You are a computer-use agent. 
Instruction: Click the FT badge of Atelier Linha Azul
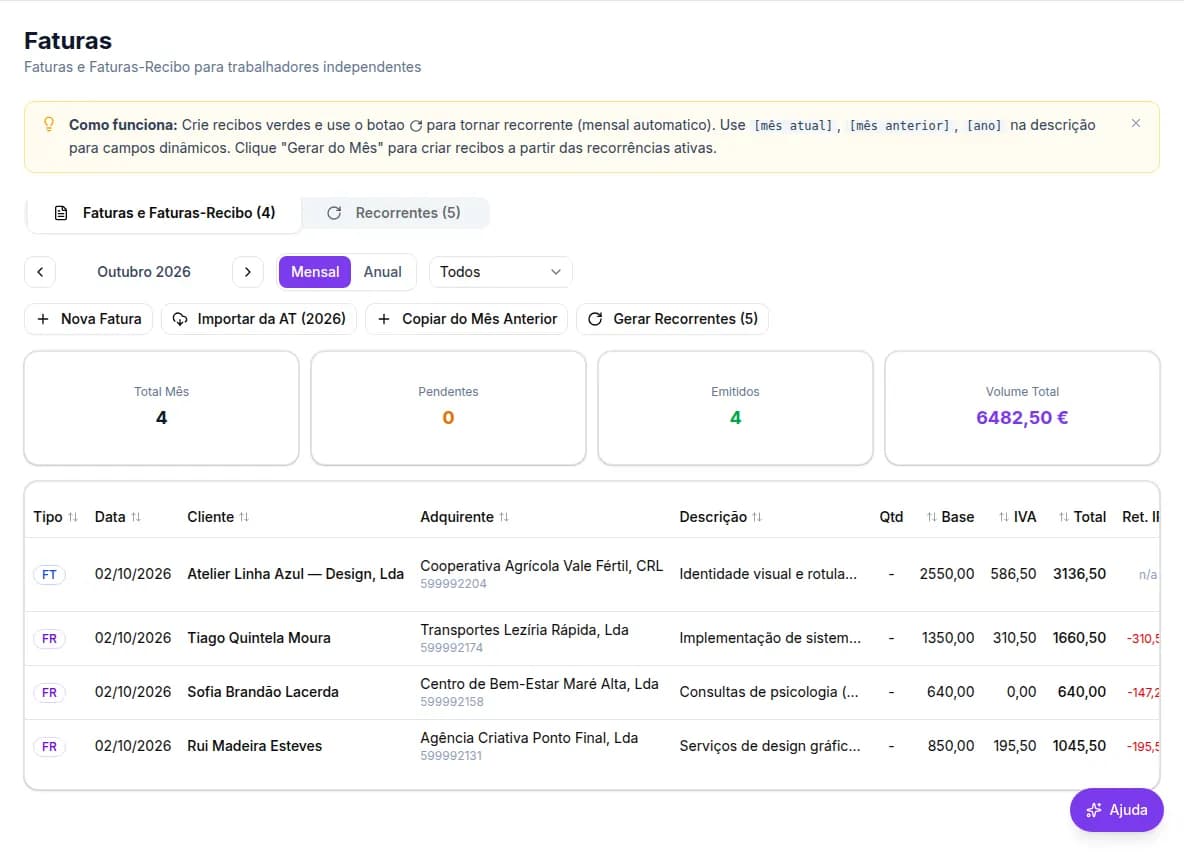click(x=49, y=575)
